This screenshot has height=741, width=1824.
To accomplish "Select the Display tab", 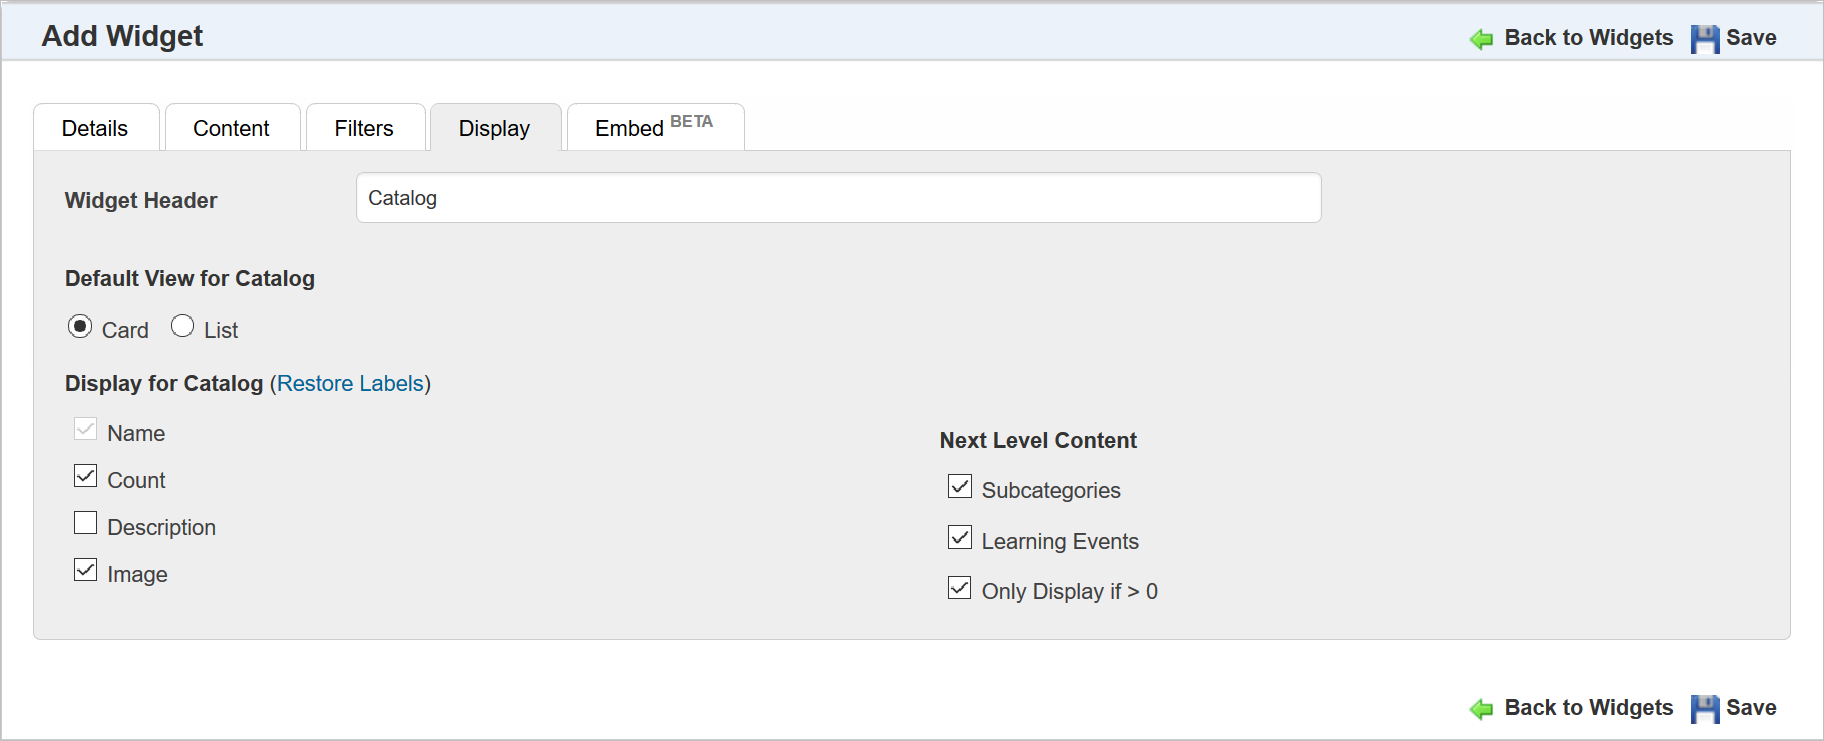I will tap(494, 128).
